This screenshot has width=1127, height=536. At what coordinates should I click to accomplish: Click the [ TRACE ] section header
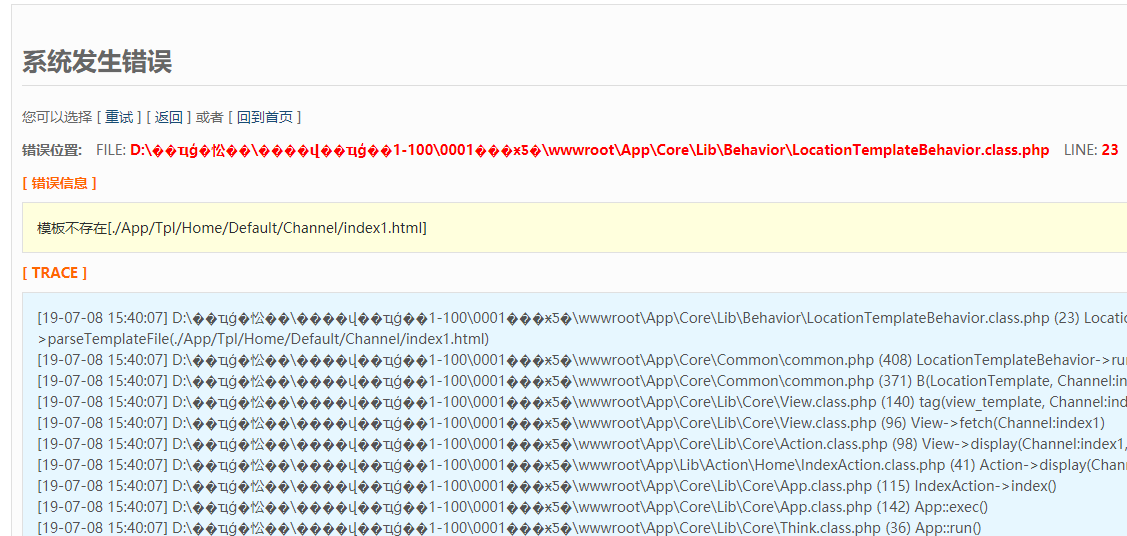pyautogui.click(x=54, y=273)
